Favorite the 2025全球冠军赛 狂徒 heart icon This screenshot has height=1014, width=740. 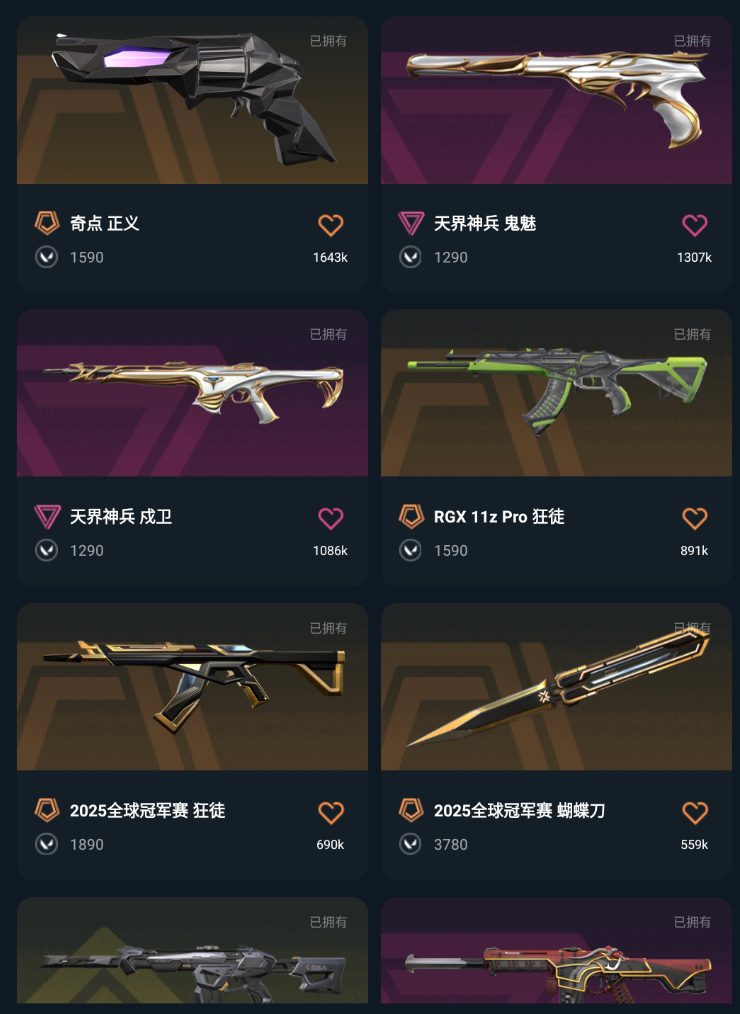coord(331,812)
